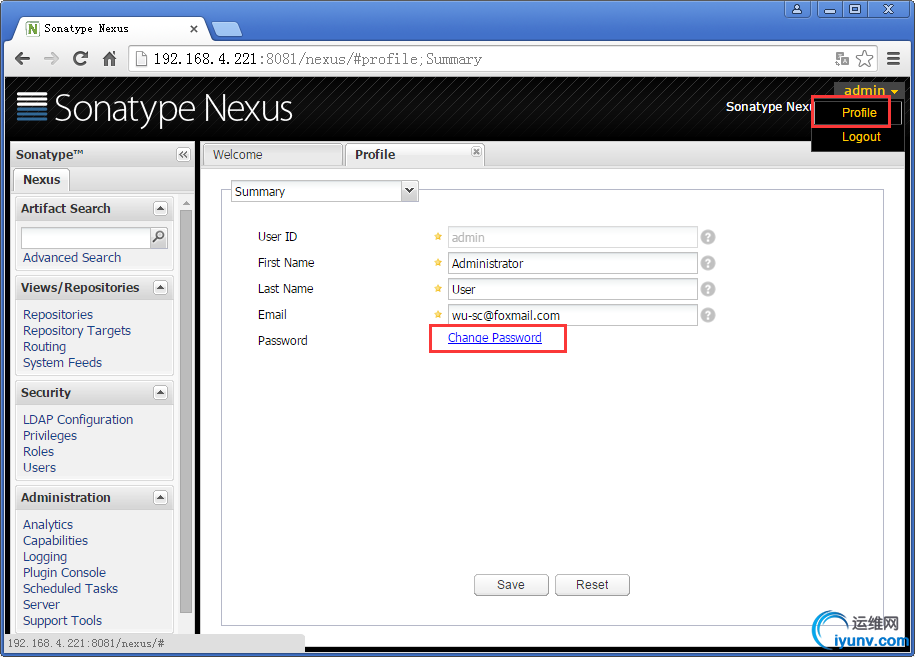Click the Last Name field

tap(572, 289)
